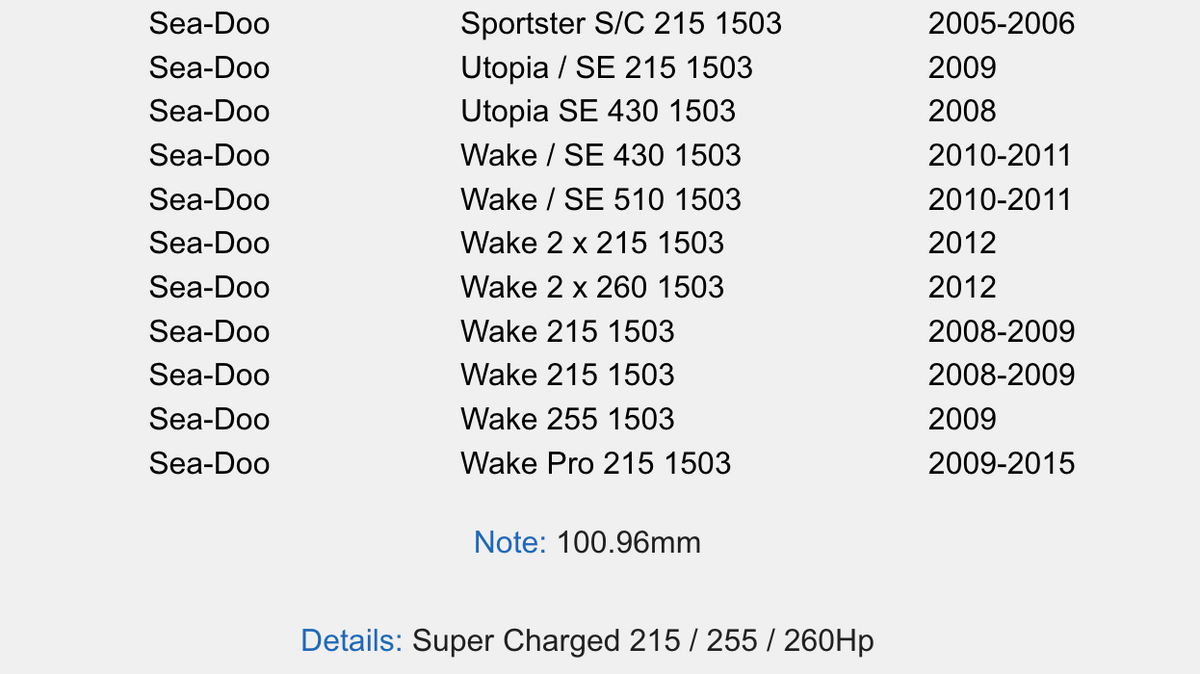This screenshot has width=1200, height=674.
Task: Click the 2009-2015 year range
Action: coord(1001,464)
